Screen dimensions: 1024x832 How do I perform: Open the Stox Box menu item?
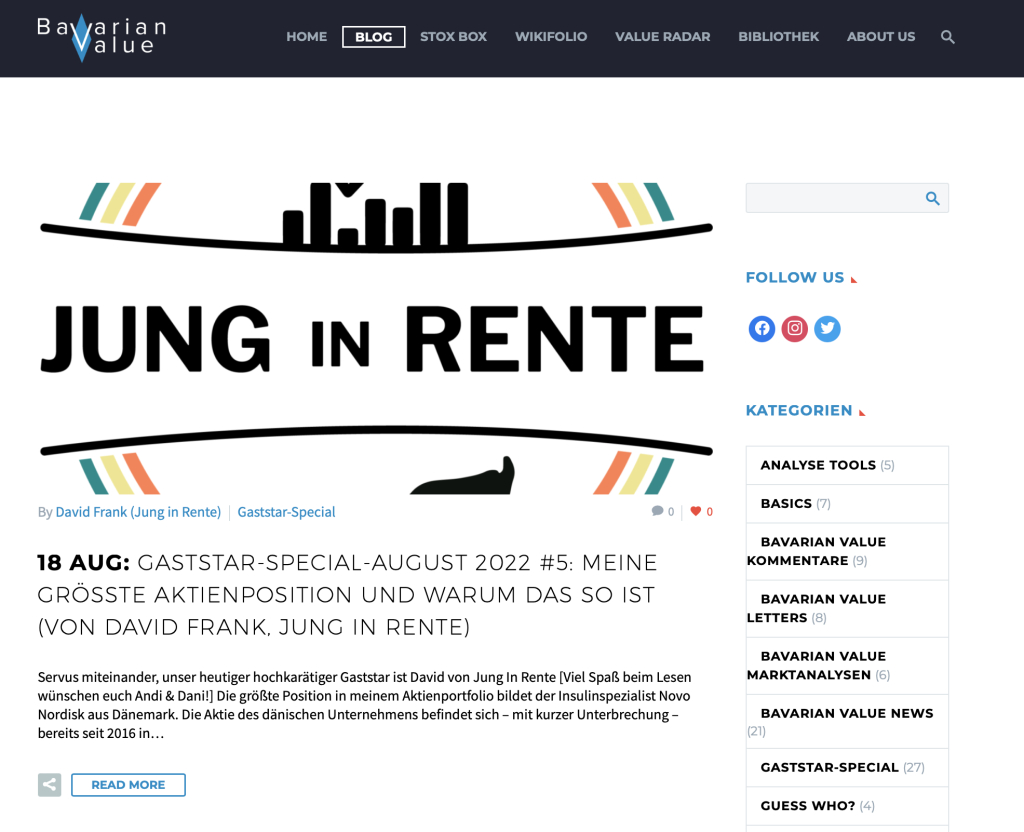click(453, 37)
